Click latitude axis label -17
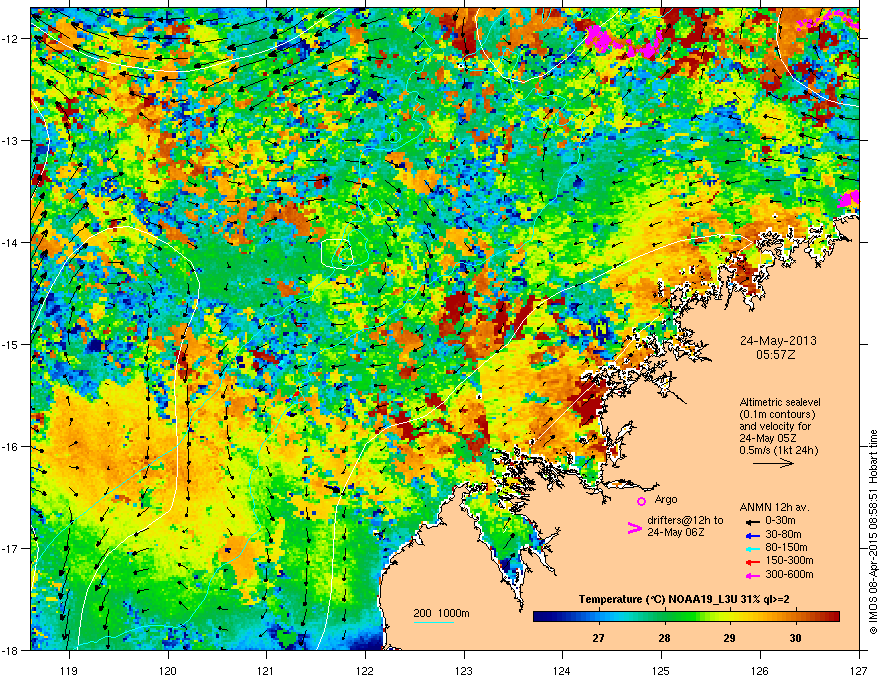 pyautogui.click(x=10, y=548)
